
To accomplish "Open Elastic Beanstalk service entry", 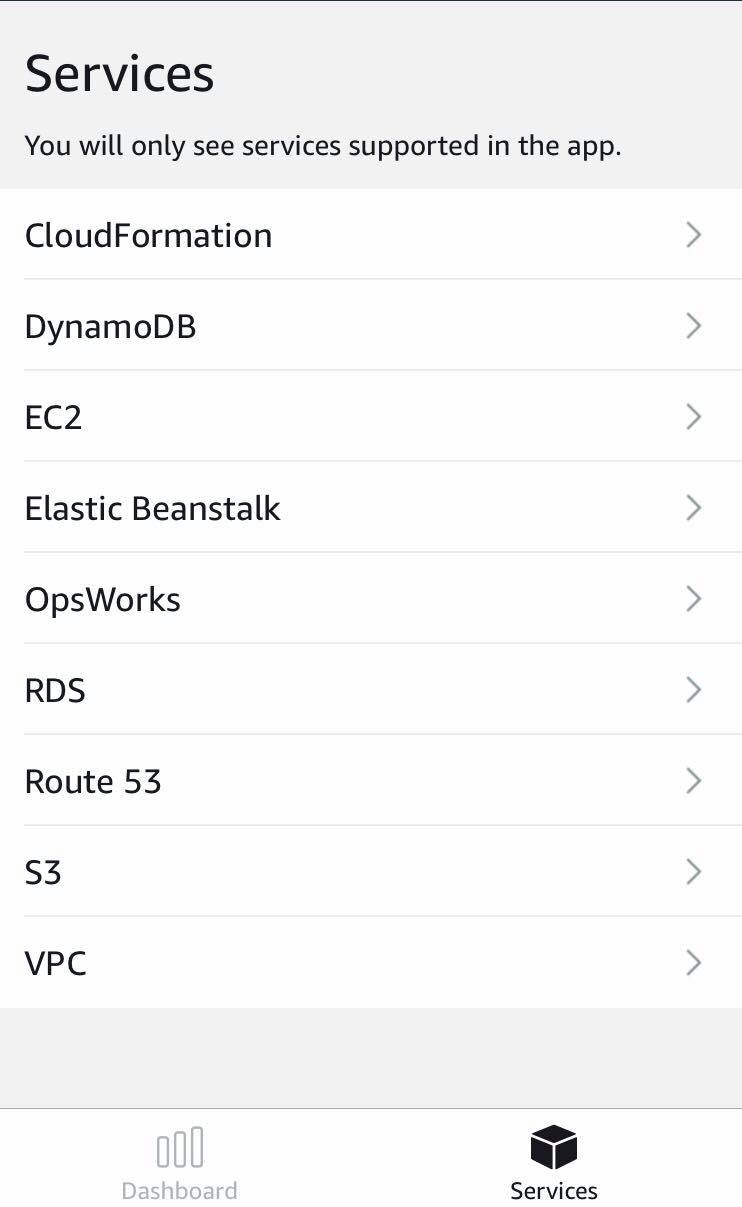I will coord(152,508).
